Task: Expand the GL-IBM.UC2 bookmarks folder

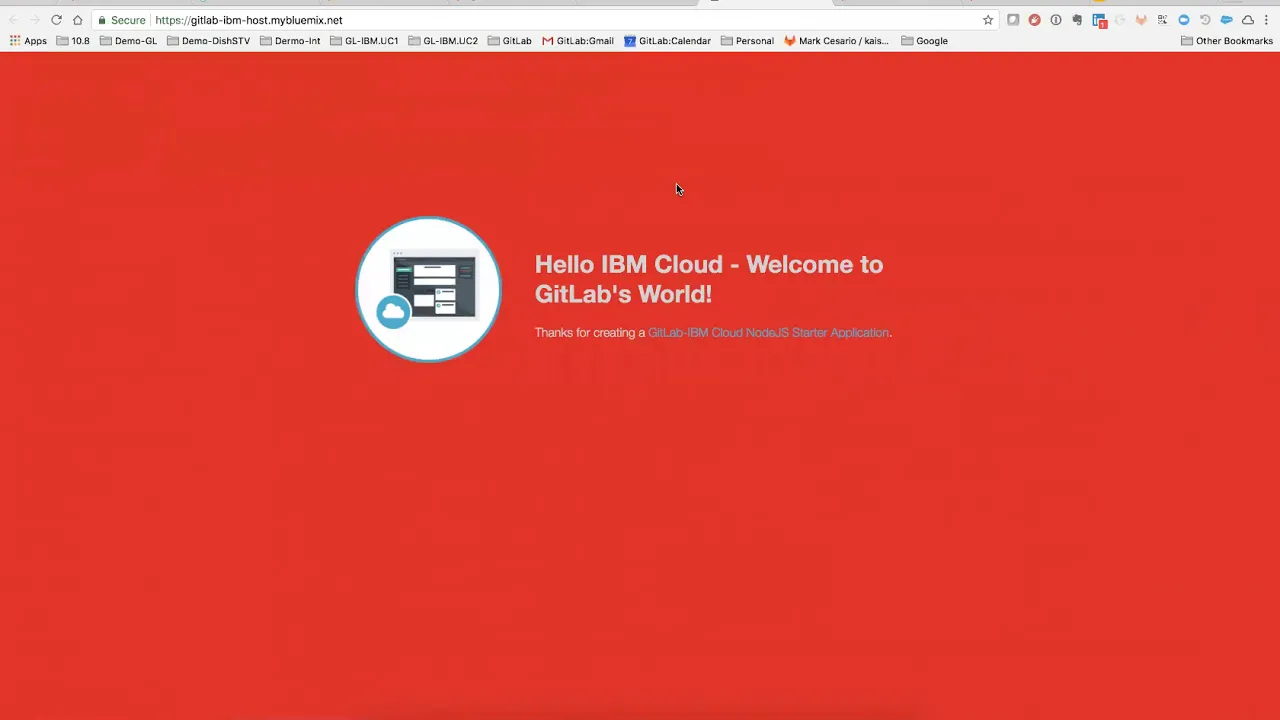Action: [x=443, y=41]
